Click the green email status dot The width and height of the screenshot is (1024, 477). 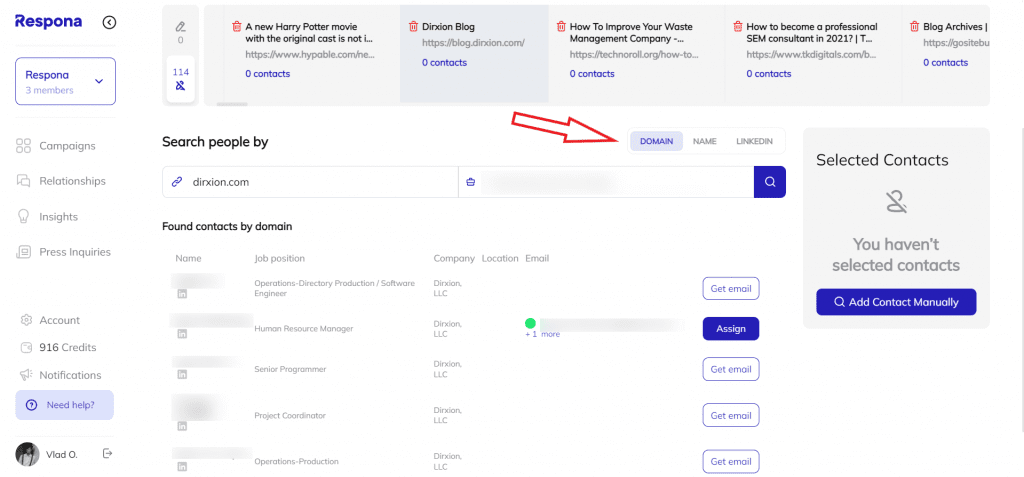pyautogui.click(x=530, y=323)
